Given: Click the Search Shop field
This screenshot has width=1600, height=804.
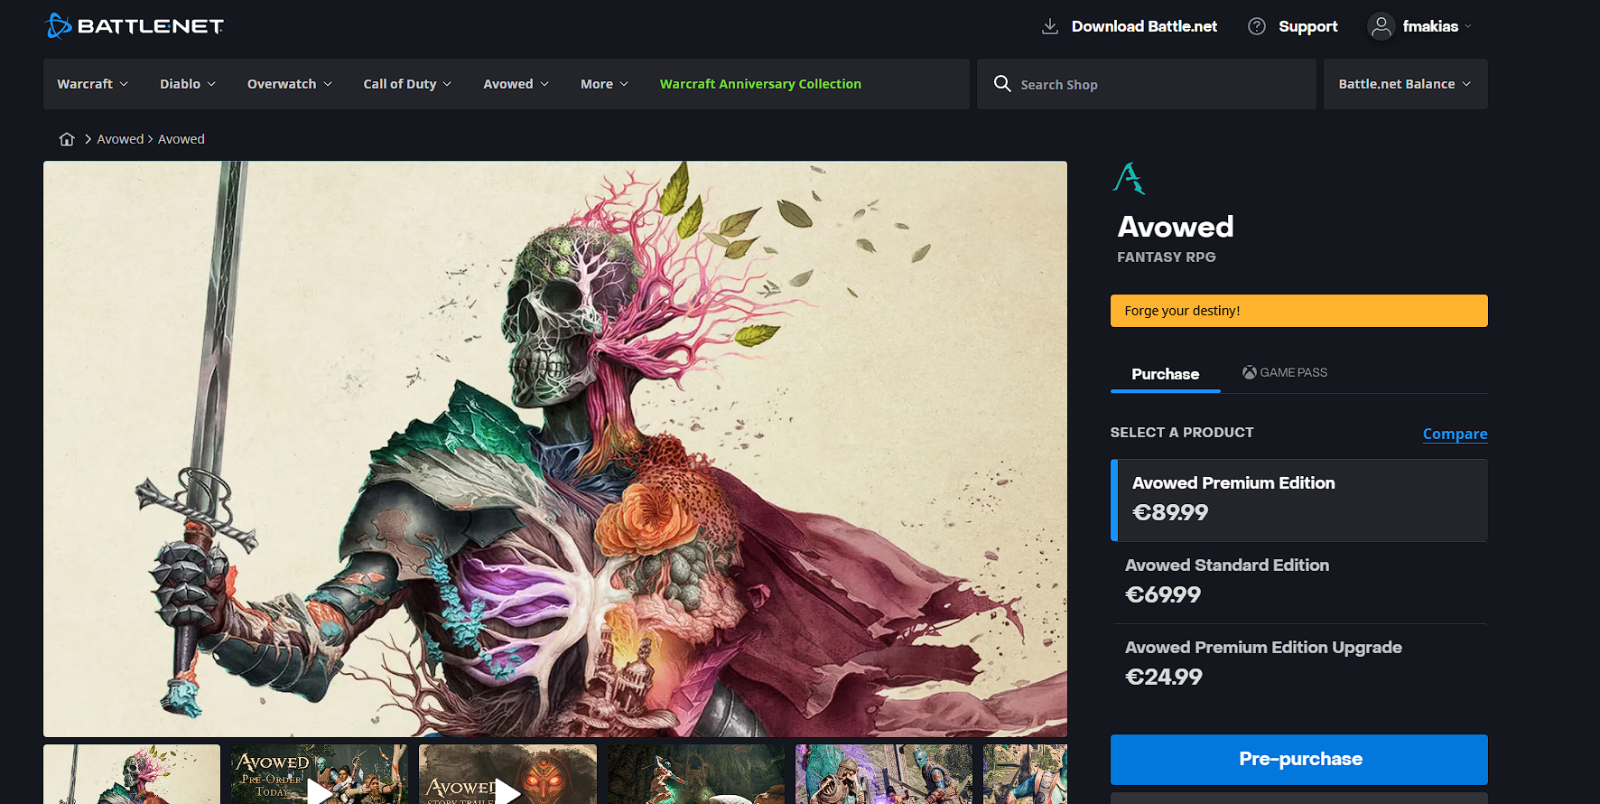Looking at the screenshot, I should 1146,84.
